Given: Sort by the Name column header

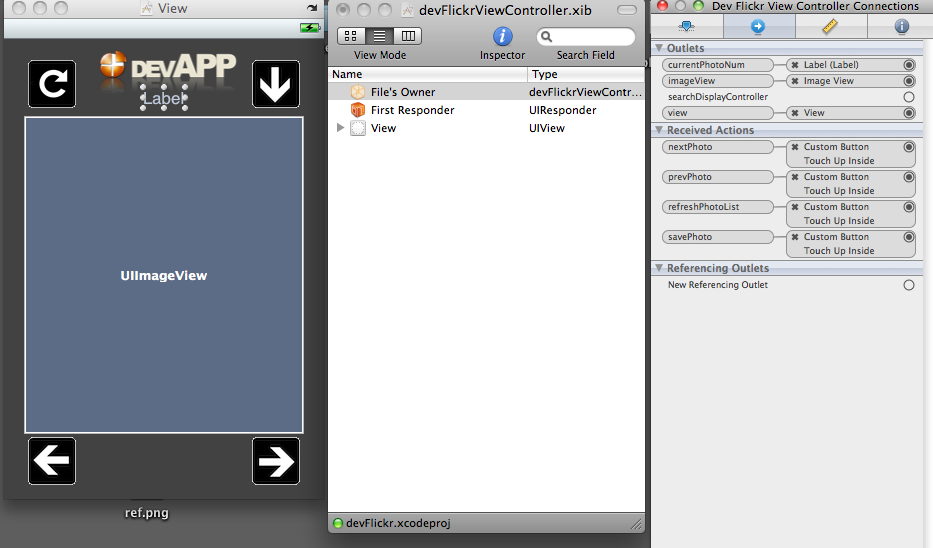Looking at the screenshot, I should 427,74.
